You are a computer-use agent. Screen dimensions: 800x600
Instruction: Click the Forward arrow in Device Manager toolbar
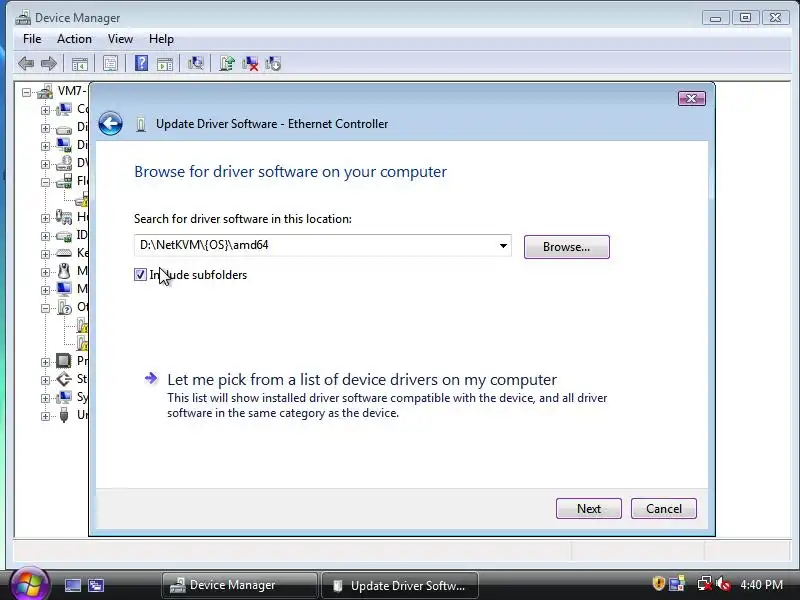click(x=48, y=64)
